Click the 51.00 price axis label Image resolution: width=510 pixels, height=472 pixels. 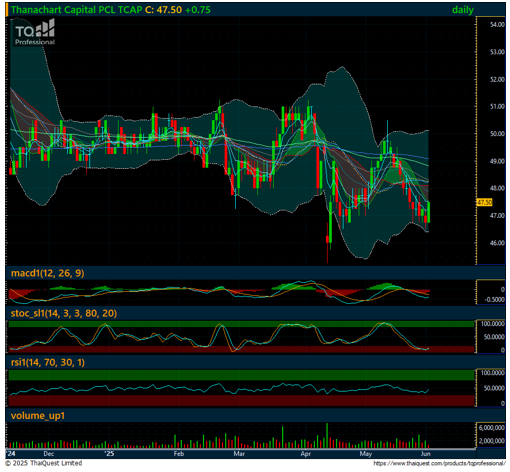tap(497, 107)
